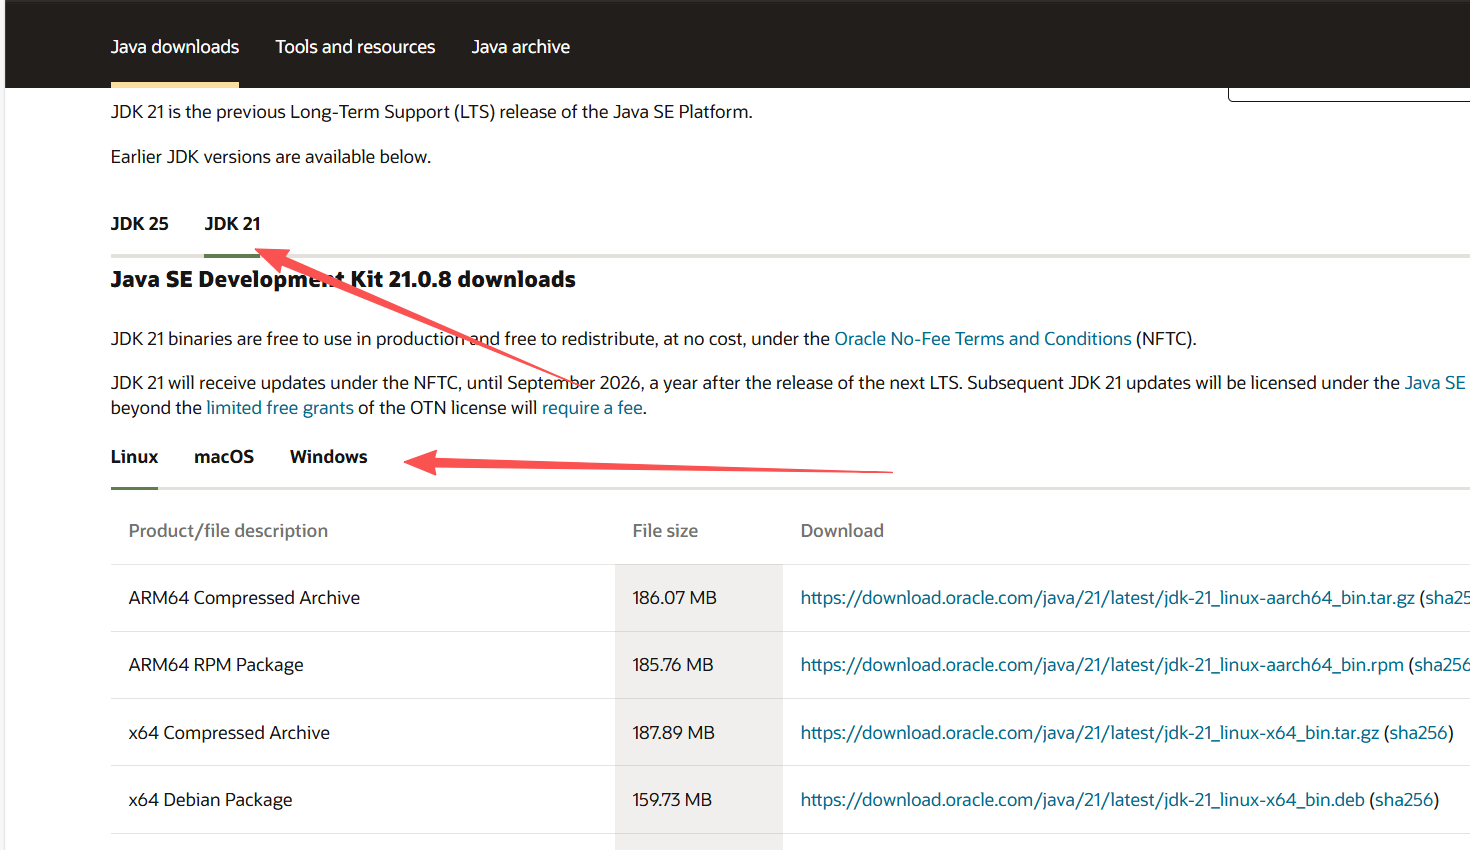Switch to the macOS downloads tab
This screenshot has width=1470, height=850.
tap(224, 457)
